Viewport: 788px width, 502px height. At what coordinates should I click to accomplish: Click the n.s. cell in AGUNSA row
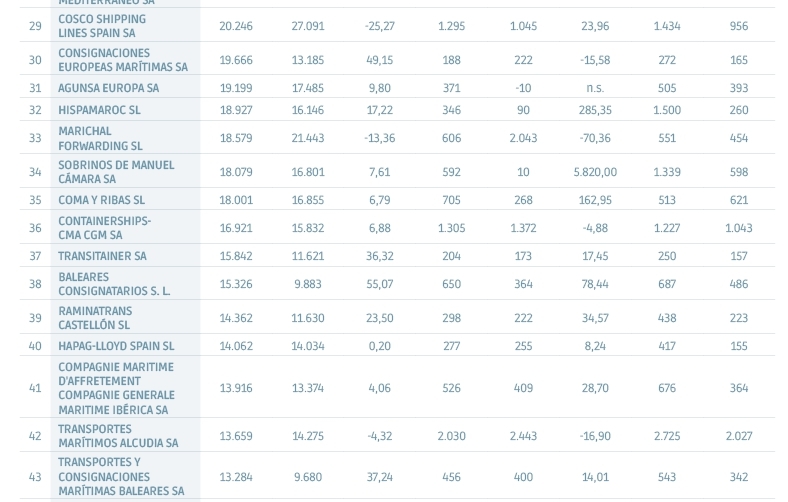[595, 88]
